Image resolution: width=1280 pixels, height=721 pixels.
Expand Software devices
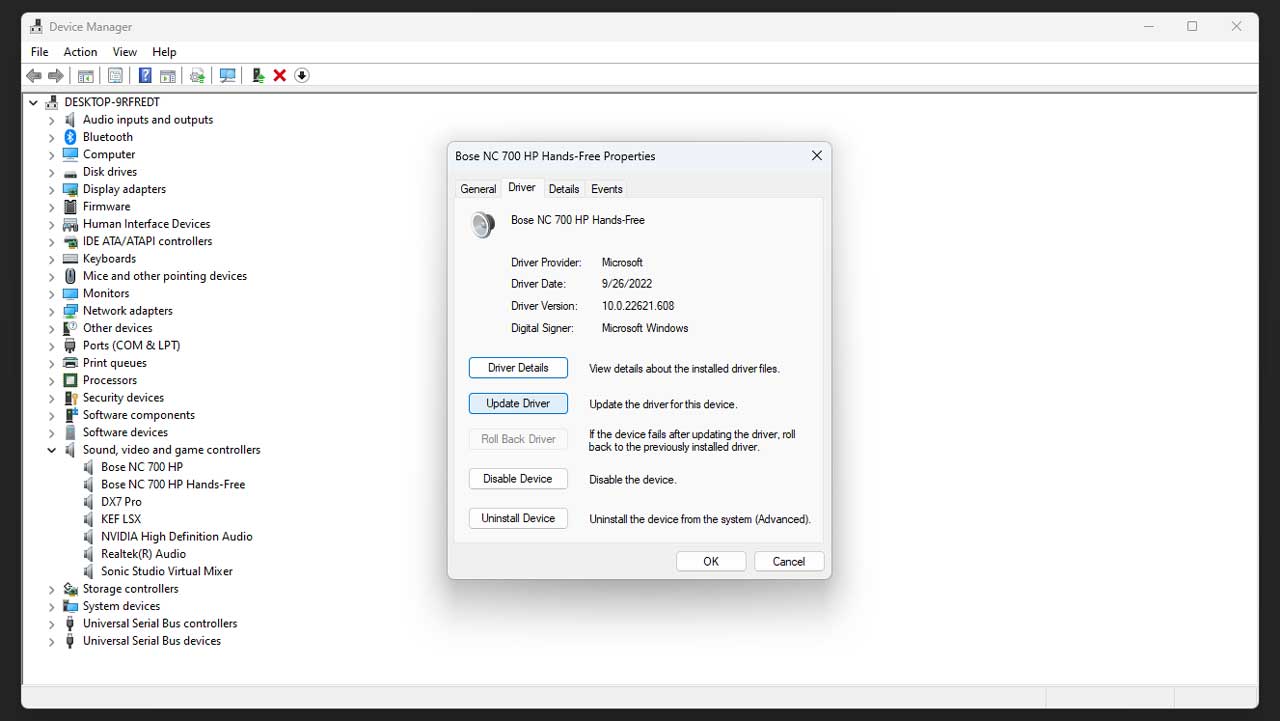point(52,433)
